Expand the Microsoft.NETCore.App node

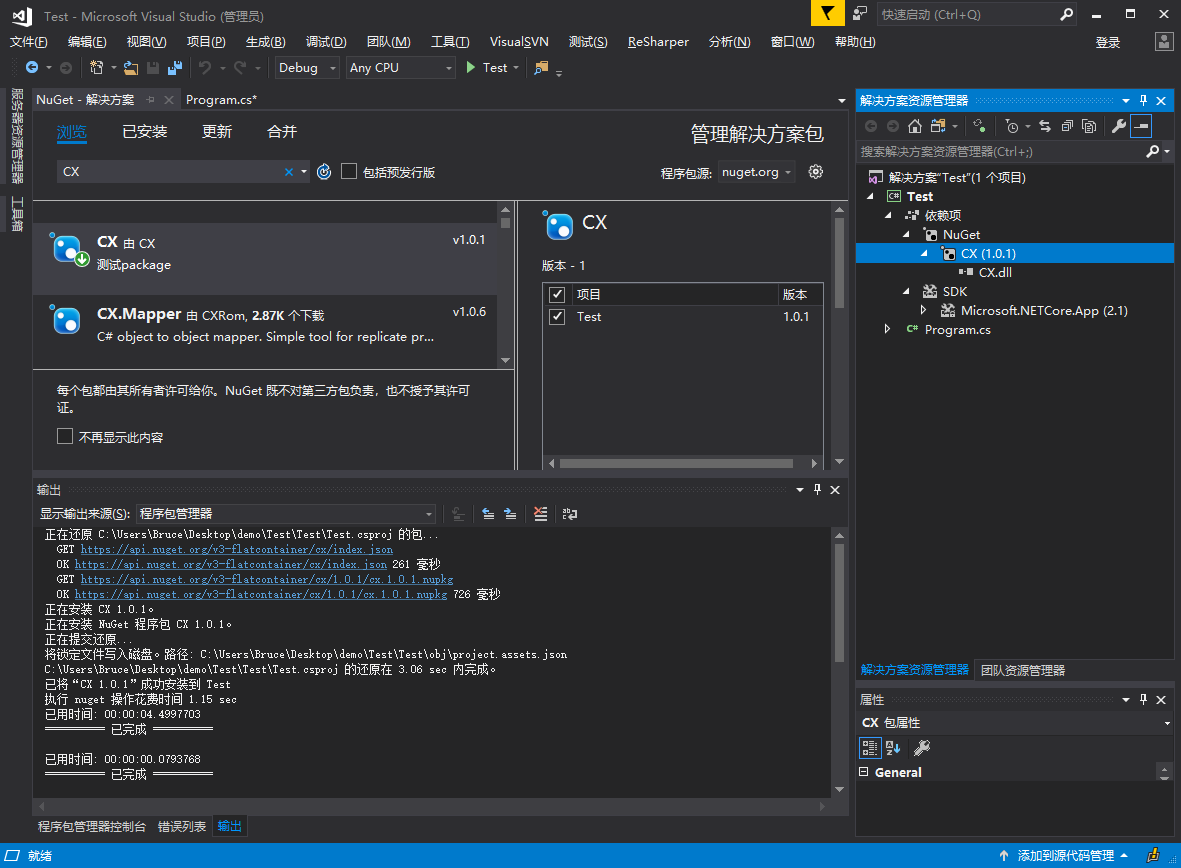tap(924, 310)
